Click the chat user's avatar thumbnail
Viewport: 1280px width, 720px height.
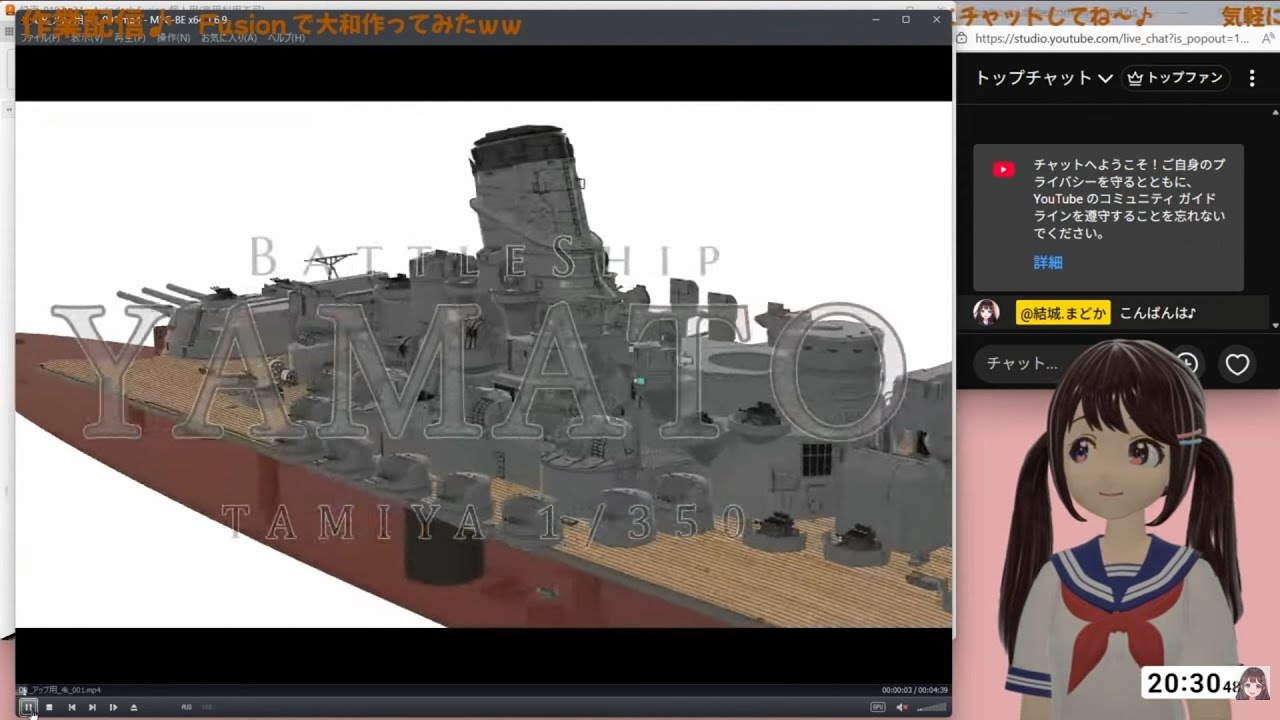point(986,313)
